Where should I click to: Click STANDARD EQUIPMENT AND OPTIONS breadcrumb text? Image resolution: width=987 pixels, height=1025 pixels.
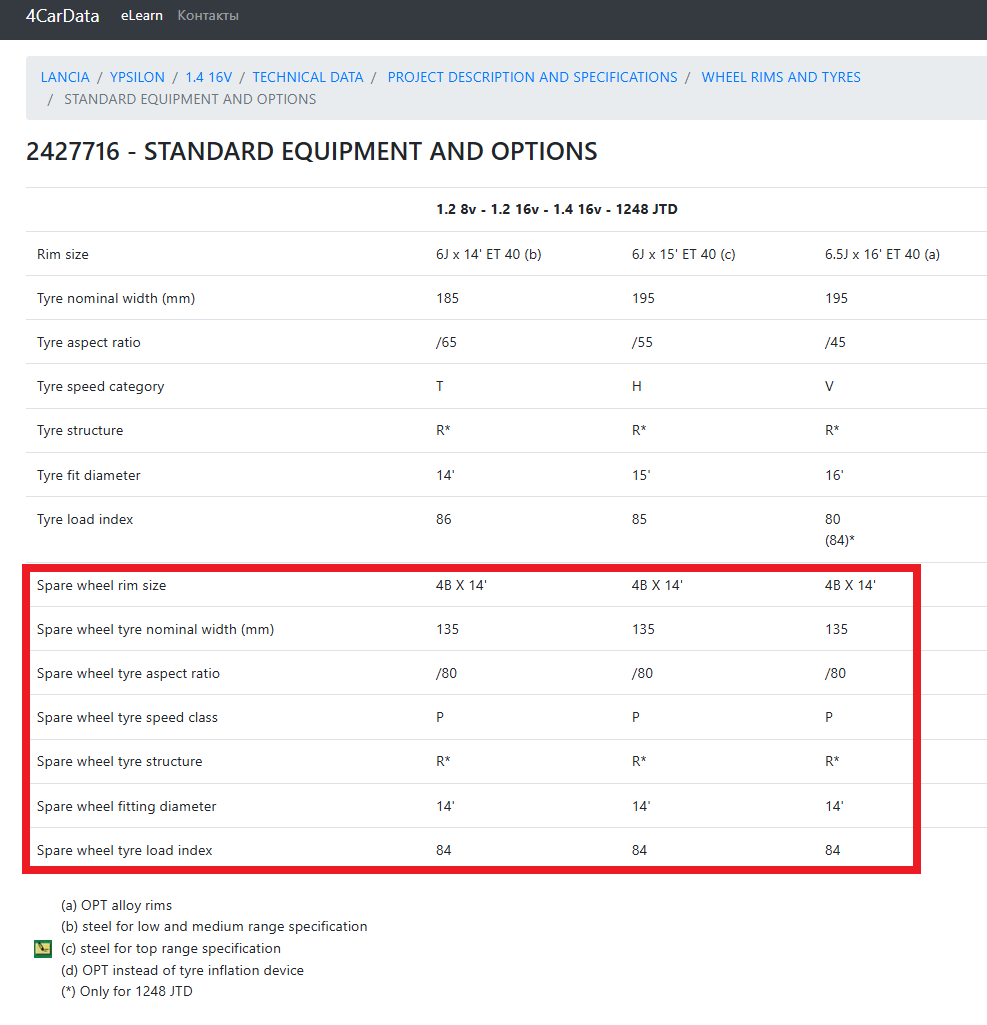click(x=190, y=99)
